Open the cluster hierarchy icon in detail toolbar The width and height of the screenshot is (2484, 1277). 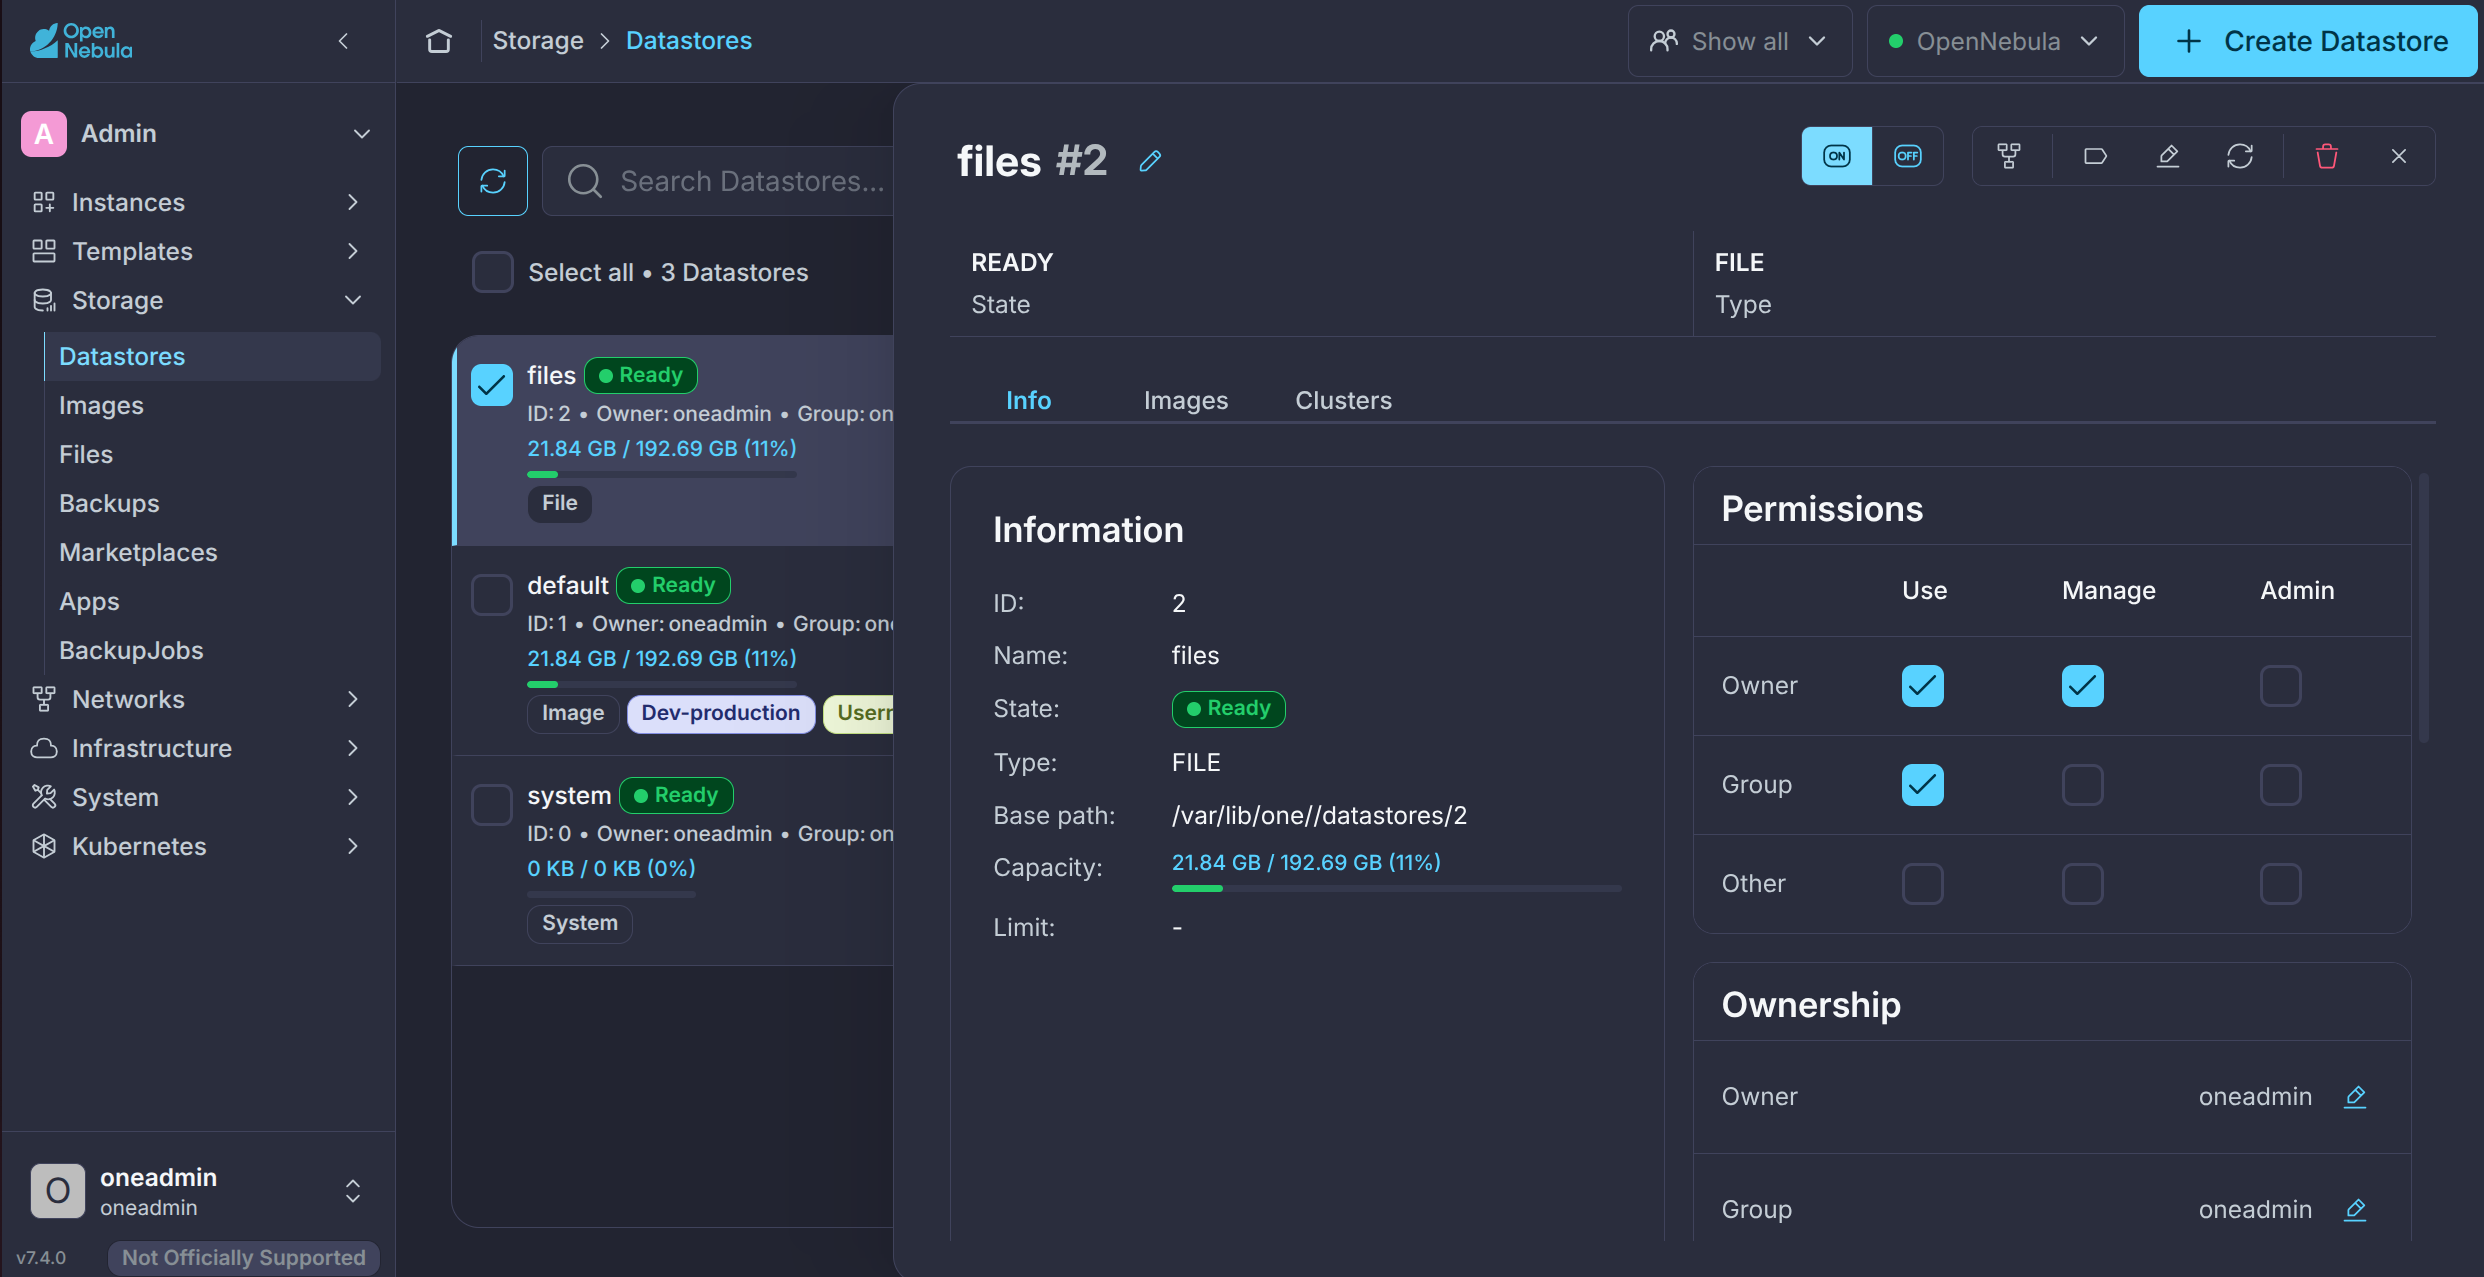pos(2009,156)
